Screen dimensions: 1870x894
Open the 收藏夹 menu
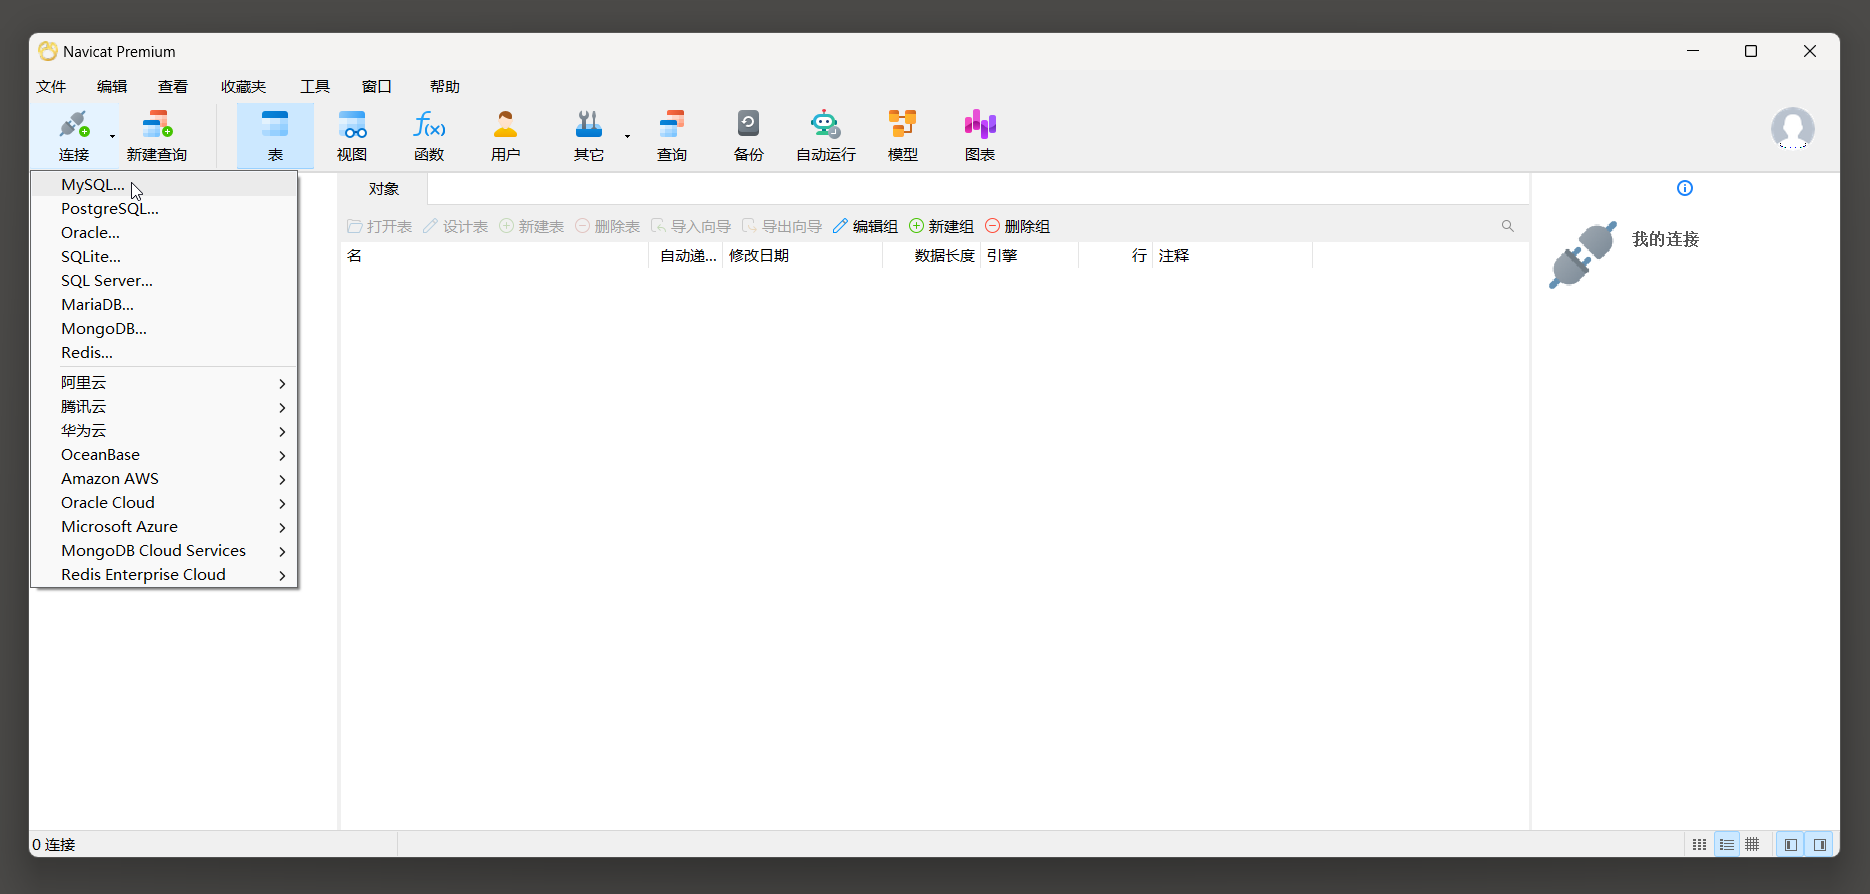pos(244,87)
